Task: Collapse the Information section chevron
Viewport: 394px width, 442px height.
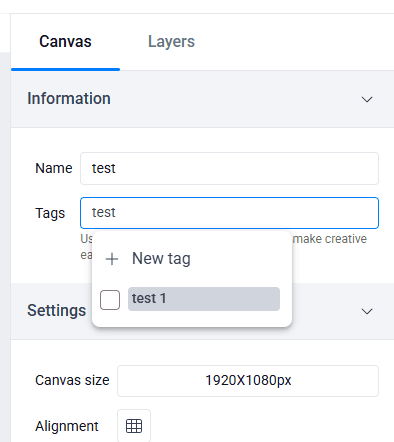Action: 367,99
